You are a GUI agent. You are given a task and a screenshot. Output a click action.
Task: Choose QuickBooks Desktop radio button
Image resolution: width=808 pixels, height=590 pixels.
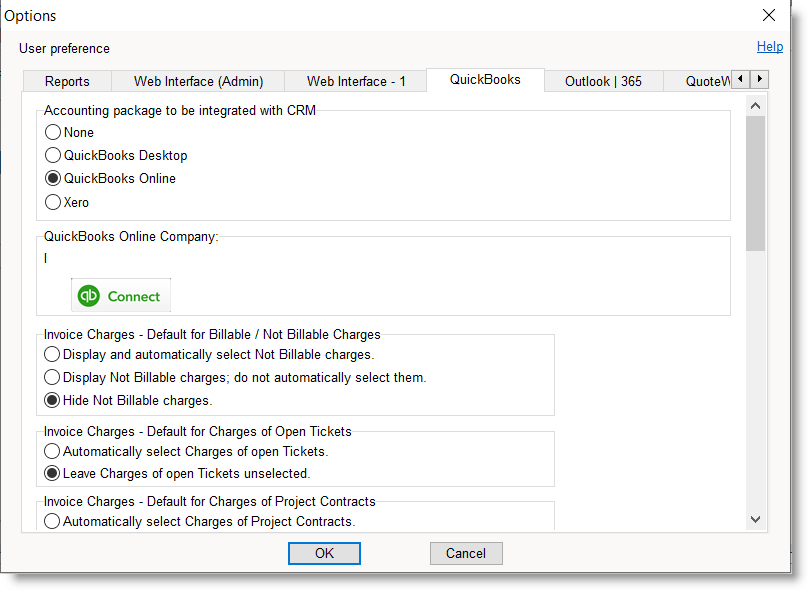[x=53, y=155]
